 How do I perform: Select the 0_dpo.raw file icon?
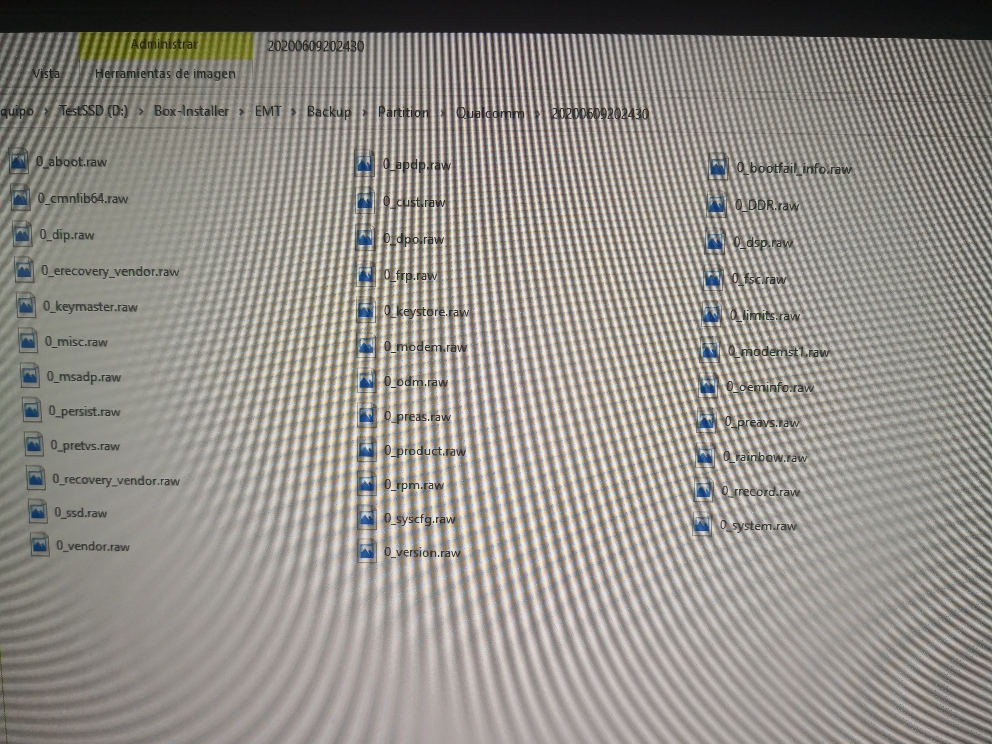pyautogui.click(x=365, y=239)
